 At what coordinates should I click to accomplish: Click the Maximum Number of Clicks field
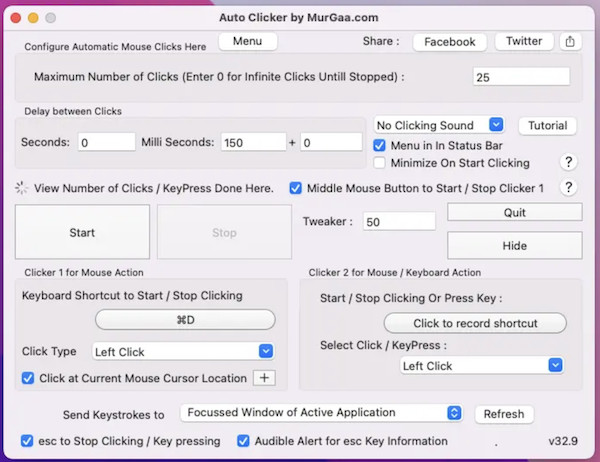click(x=521, y=77)
